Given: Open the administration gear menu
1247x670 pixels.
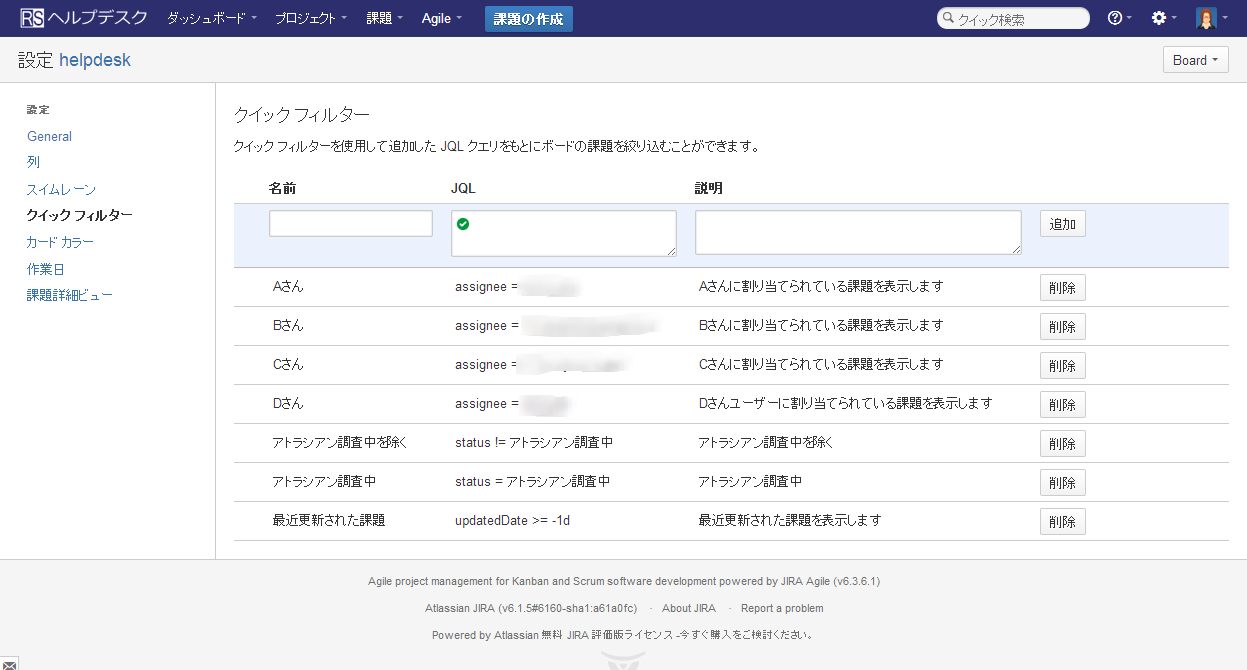Looking at the screenshot, I should point(1162,18).
